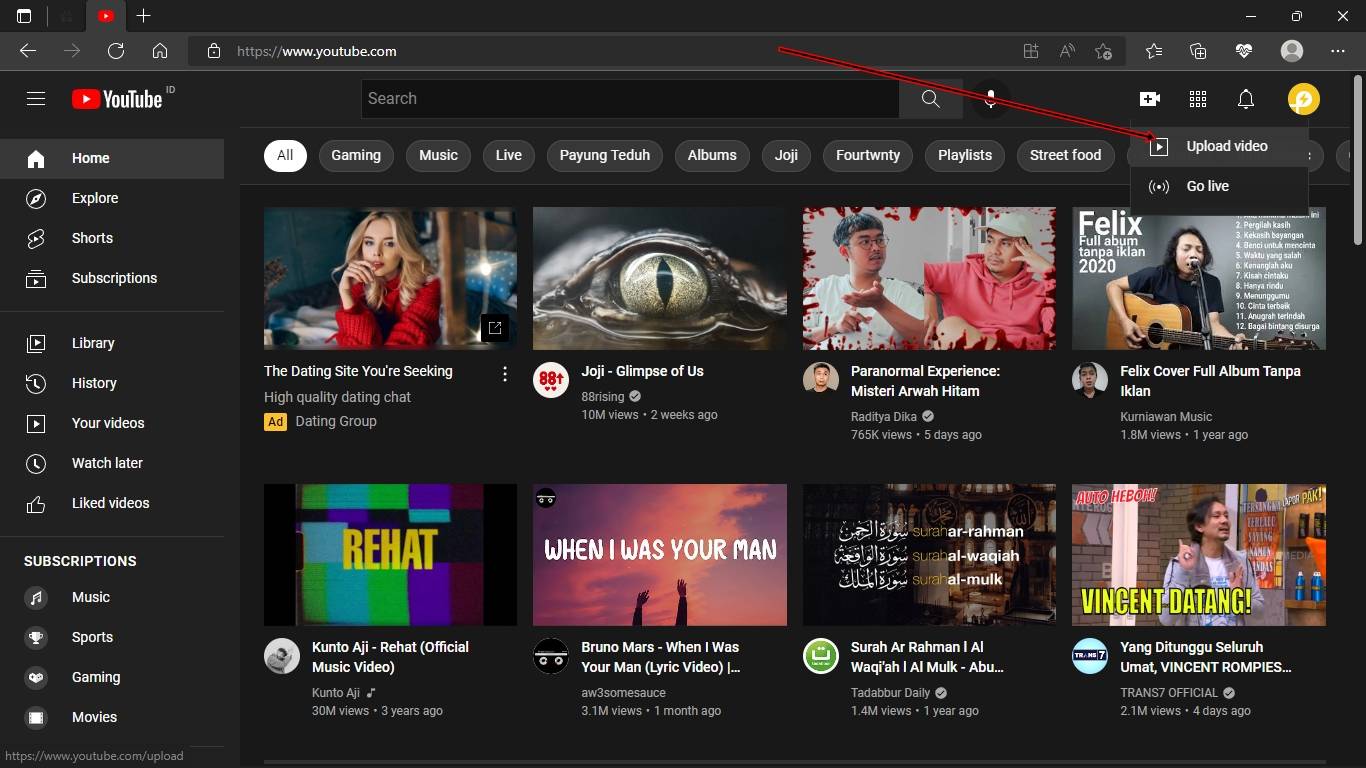The image size is (1366, 768).
Task: Open the dating site ad thumbnail
Action: tap(390, 278)
